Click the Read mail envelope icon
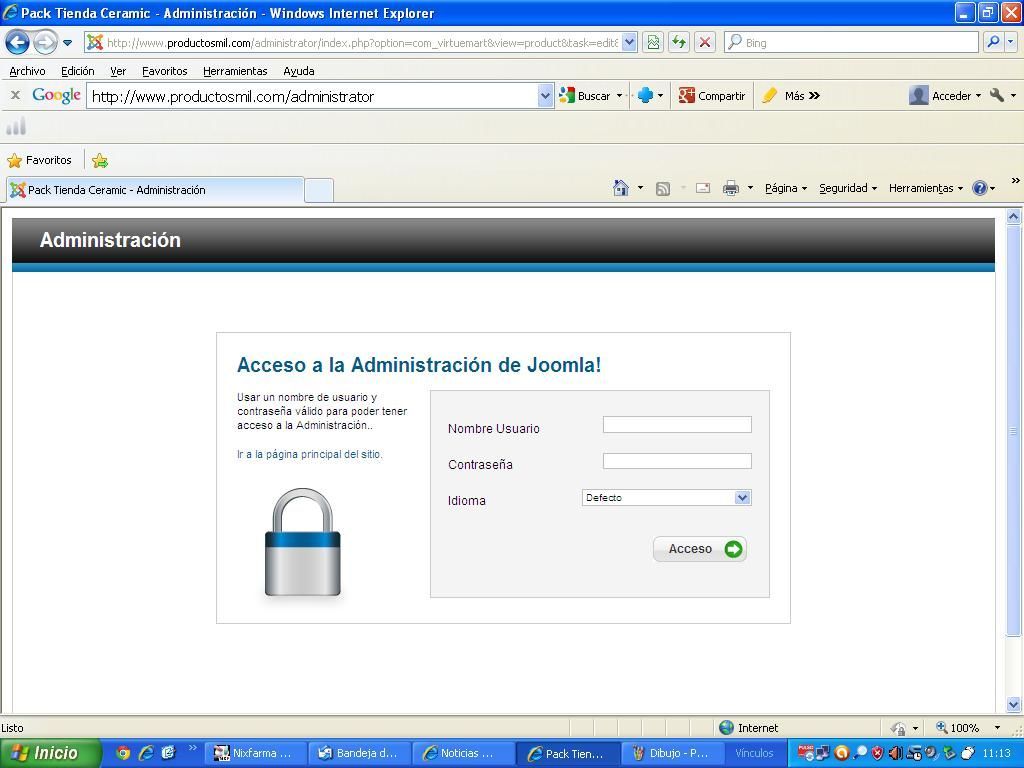Viewport: 1024px width, 768px height. [703, 188]
